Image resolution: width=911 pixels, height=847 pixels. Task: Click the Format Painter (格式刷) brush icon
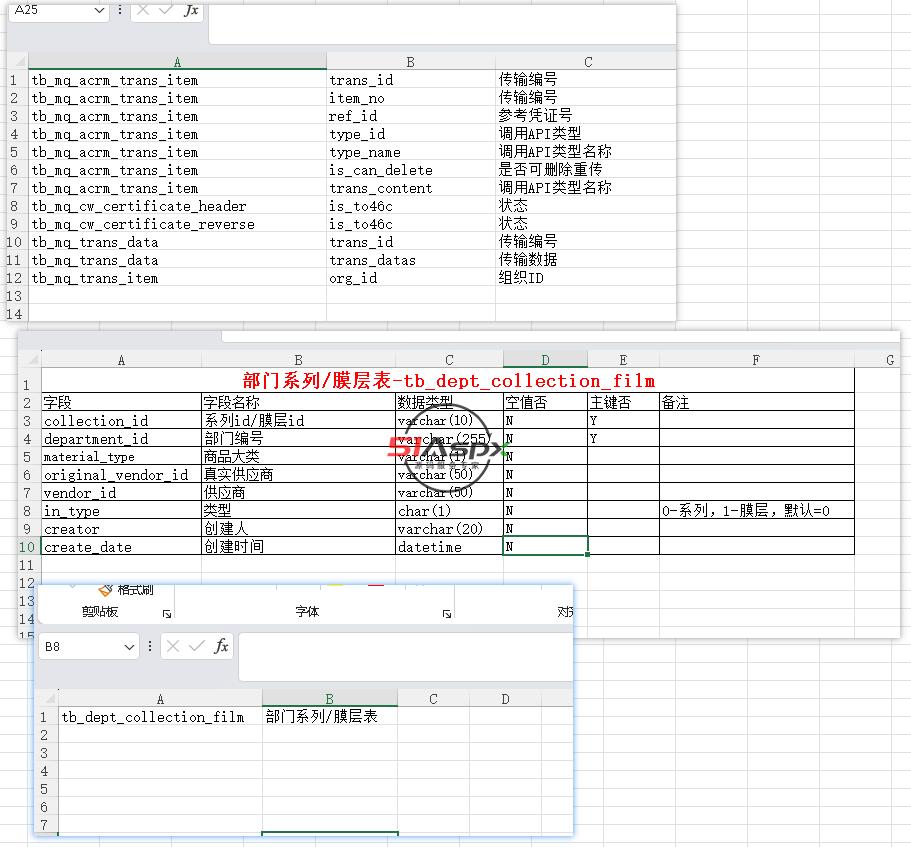click(x=105, y=590)
